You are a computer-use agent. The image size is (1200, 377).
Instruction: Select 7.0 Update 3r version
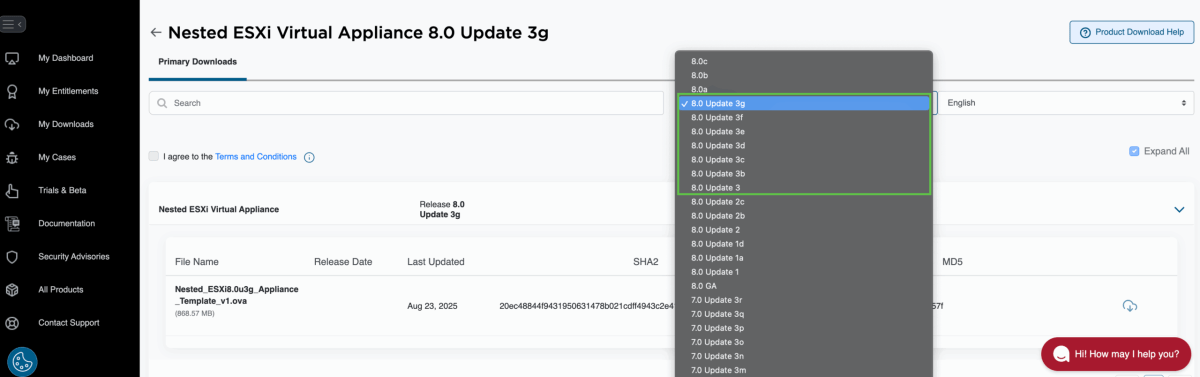tap(804, 299)
